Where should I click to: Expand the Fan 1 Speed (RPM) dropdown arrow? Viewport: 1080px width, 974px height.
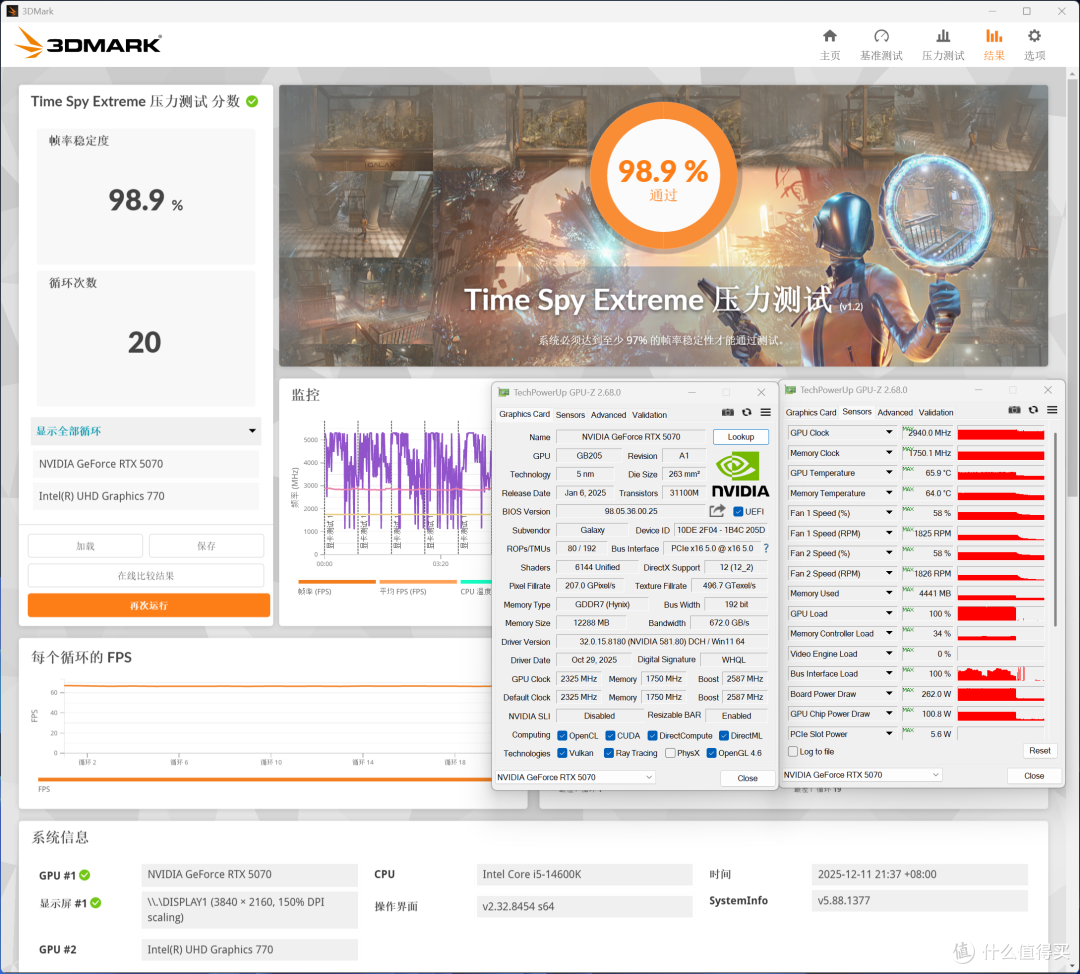889,533
